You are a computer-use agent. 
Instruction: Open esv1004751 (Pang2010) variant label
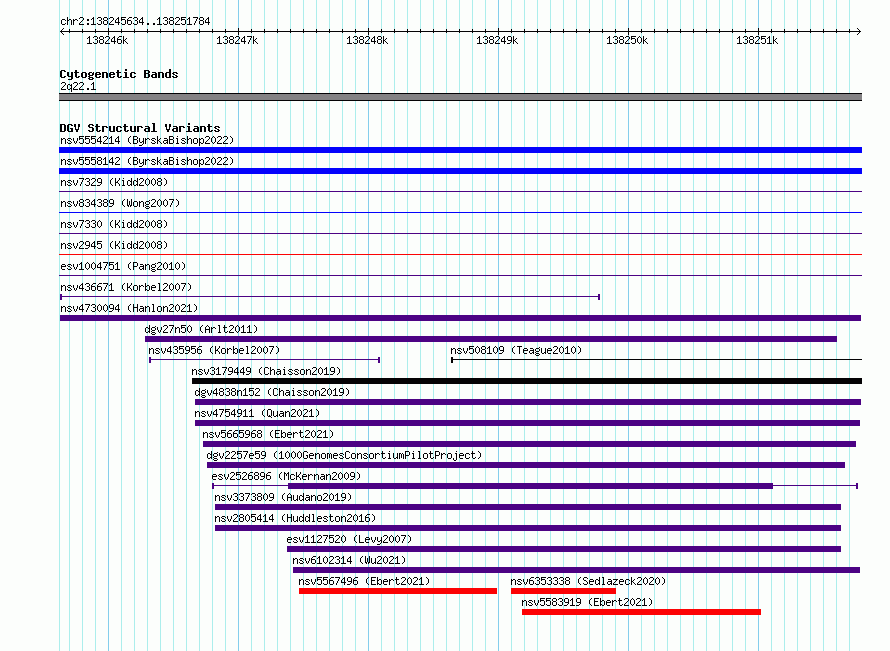[123, 266]
